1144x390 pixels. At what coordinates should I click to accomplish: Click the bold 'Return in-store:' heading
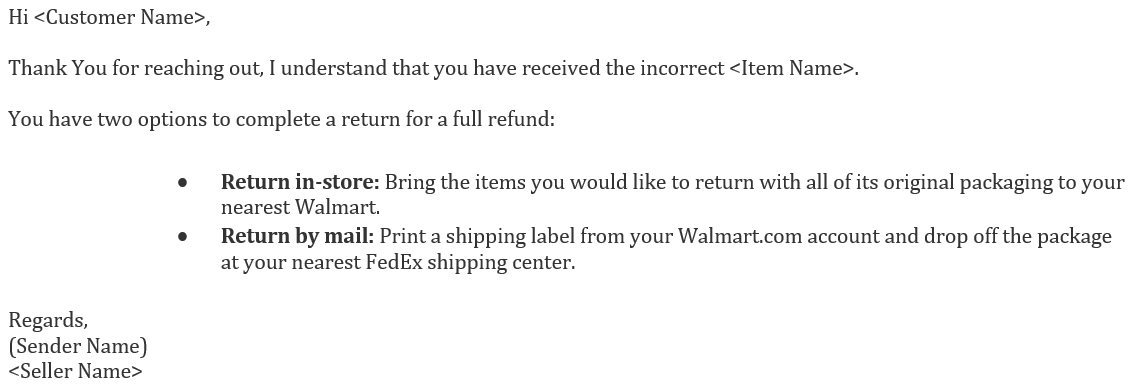(300, 182)
